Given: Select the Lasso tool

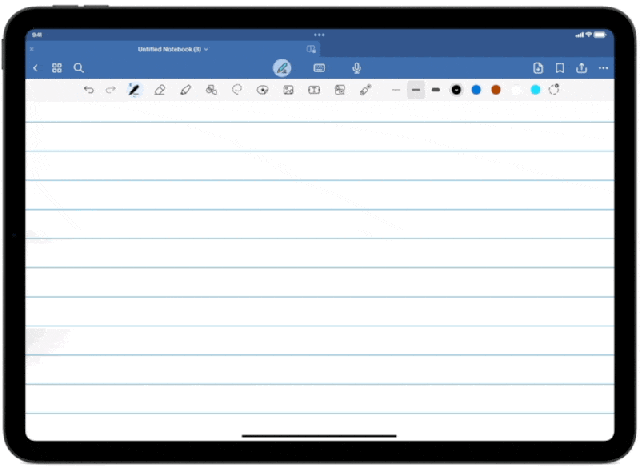Looking at the screenshot, I should coord(237,89).
